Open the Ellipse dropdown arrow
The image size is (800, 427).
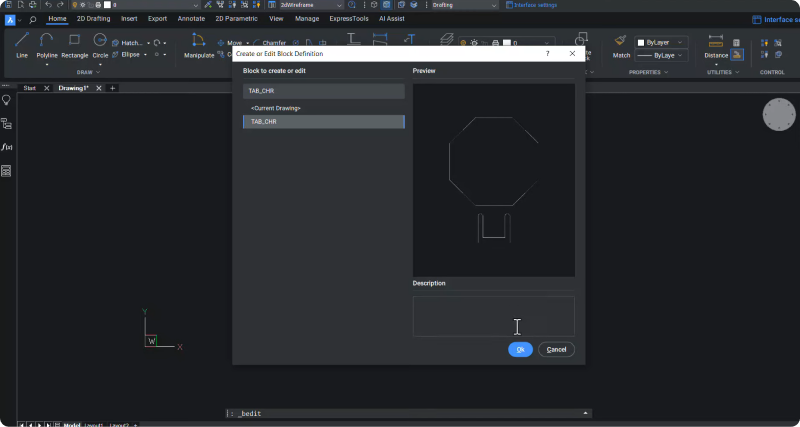coord(145,55)
